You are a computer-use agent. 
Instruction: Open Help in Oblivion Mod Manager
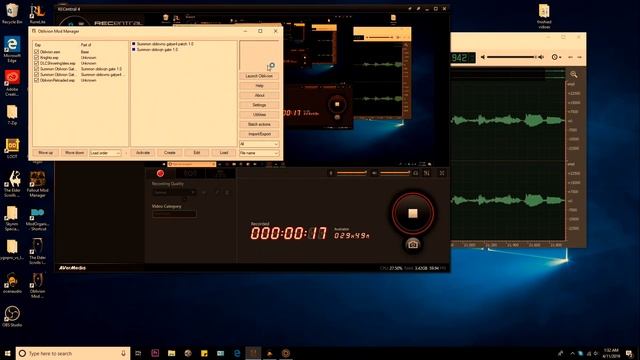pyautogui.click(x=259, y=86)
